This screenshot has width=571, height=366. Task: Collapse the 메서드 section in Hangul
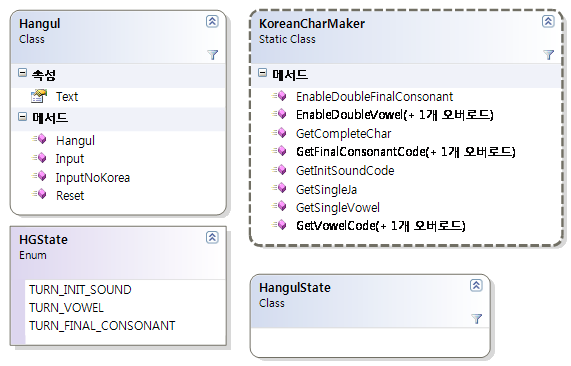[22, 117]
